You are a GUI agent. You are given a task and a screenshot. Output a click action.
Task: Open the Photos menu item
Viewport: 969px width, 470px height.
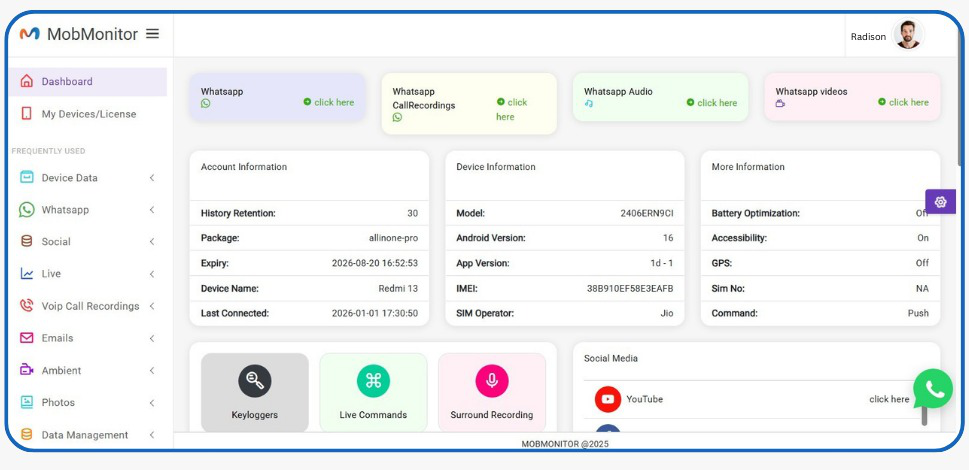[88, 402]
